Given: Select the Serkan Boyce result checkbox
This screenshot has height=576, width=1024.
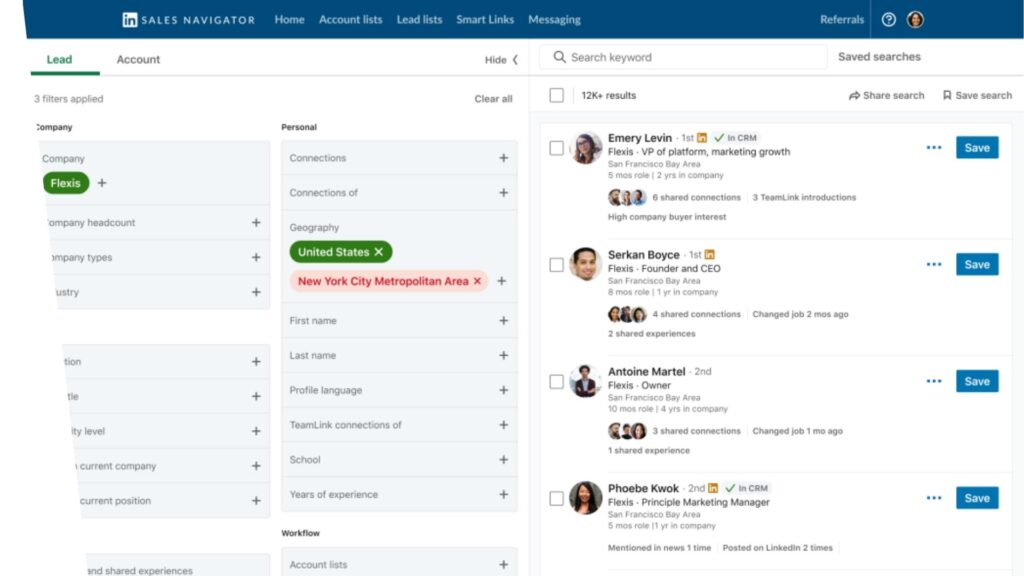Looking at the screenshot, I should click(x=556, y=265).
